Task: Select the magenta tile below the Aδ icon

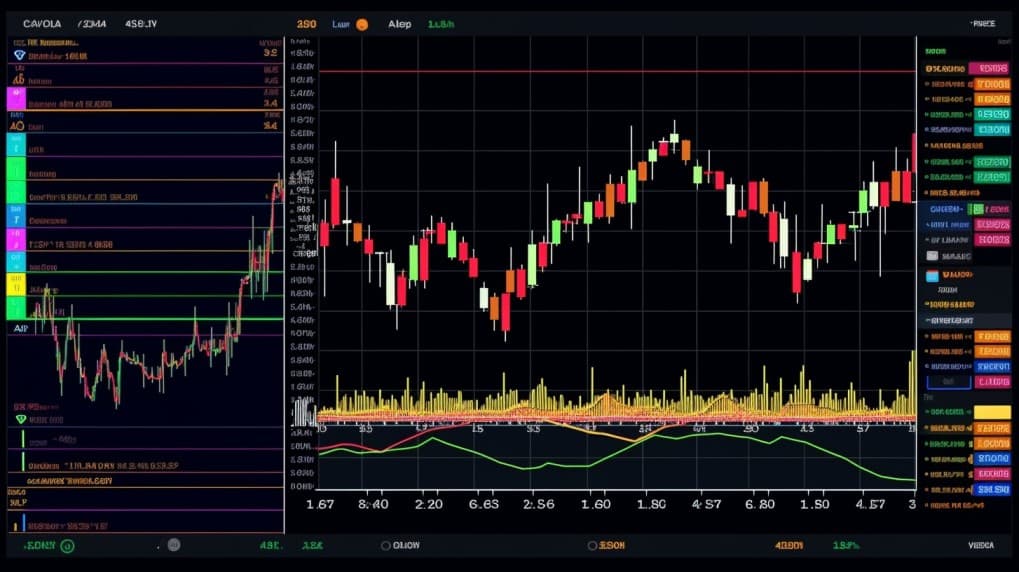Action: pos(16,99)
